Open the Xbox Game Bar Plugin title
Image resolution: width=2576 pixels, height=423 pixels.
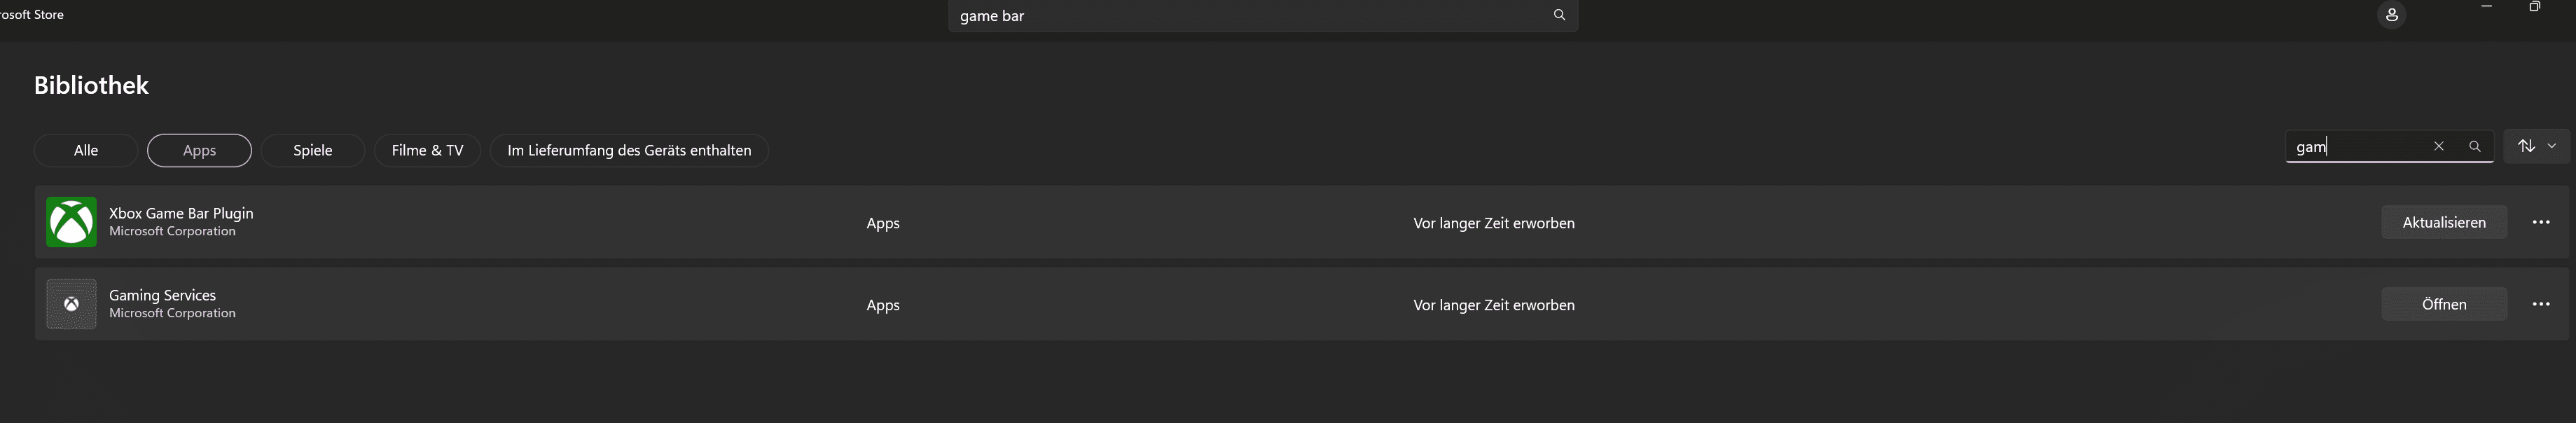tap(181, 213)
